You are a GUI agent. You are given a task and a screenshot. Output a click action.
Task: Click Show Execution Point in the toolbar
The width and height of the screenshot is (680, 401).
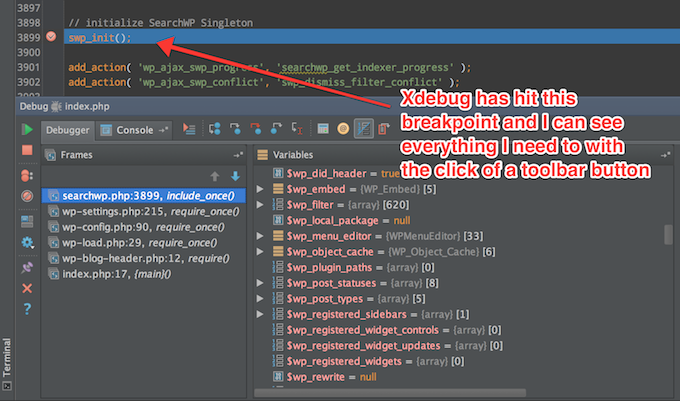coord(189,129)
